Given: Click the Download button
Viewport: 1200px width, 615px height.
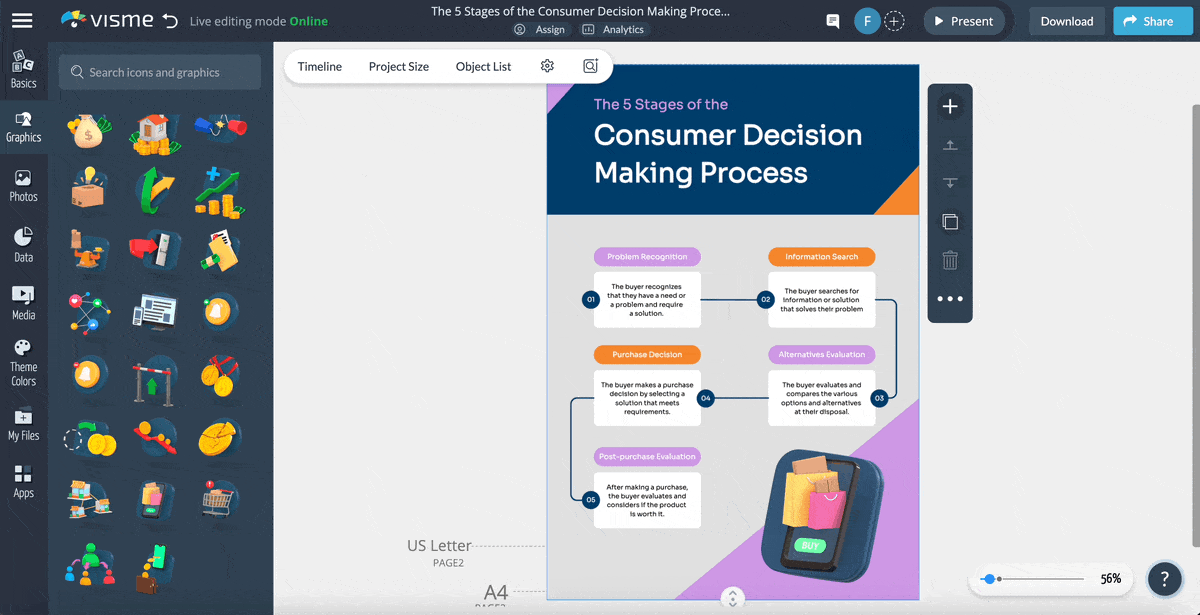Looking at the screenshot, I should pyautogui.click(x=1066, y=21).
